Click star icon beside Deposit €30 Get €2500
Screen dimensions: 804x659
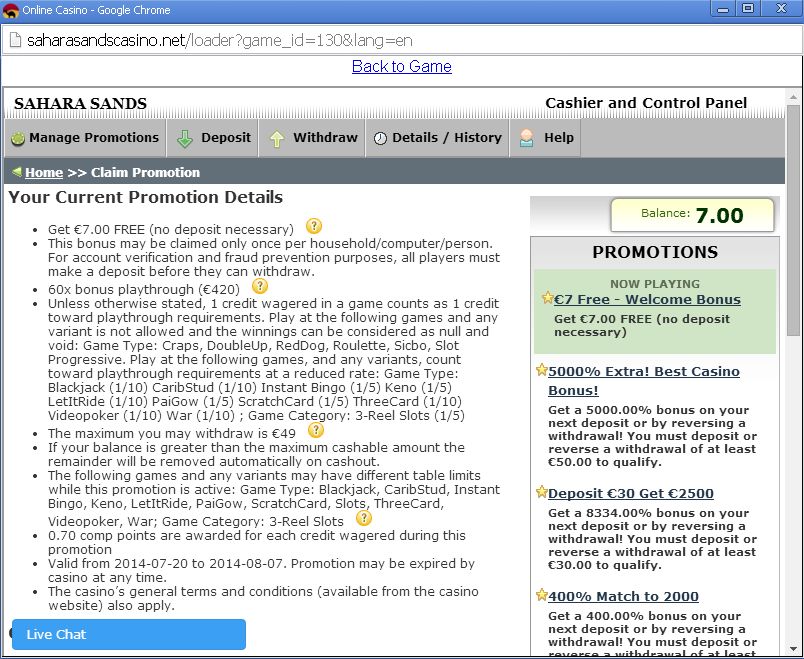tap(542, 492)
